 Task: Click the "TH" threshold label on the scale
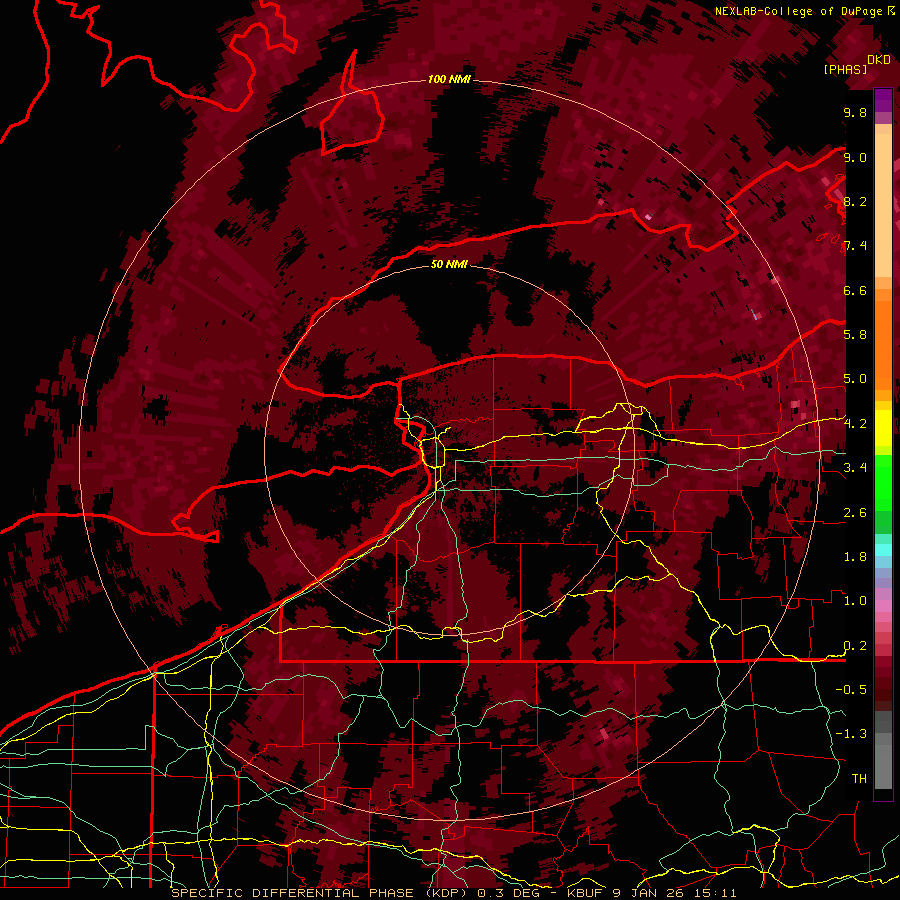point(859,778)
